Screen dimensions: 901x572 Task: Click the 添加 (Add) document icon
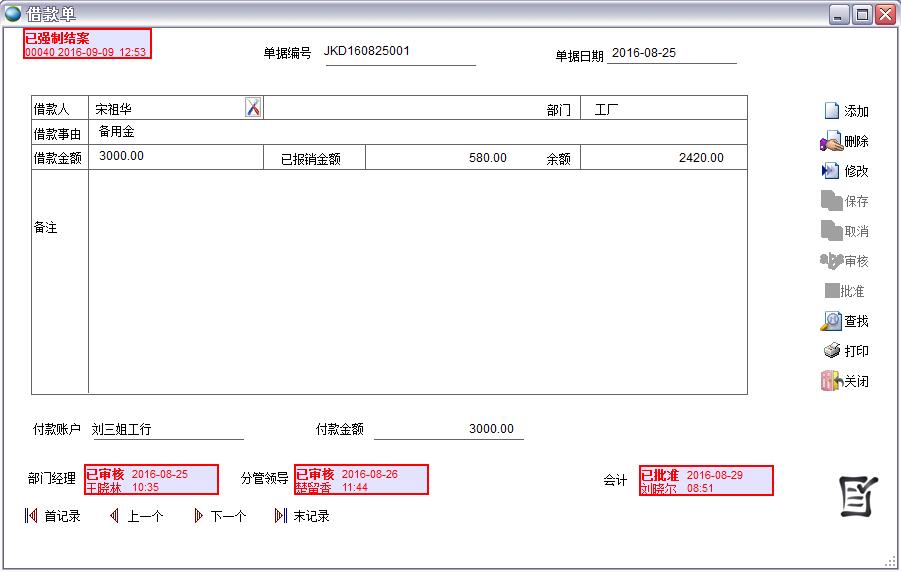coord(831,111)
